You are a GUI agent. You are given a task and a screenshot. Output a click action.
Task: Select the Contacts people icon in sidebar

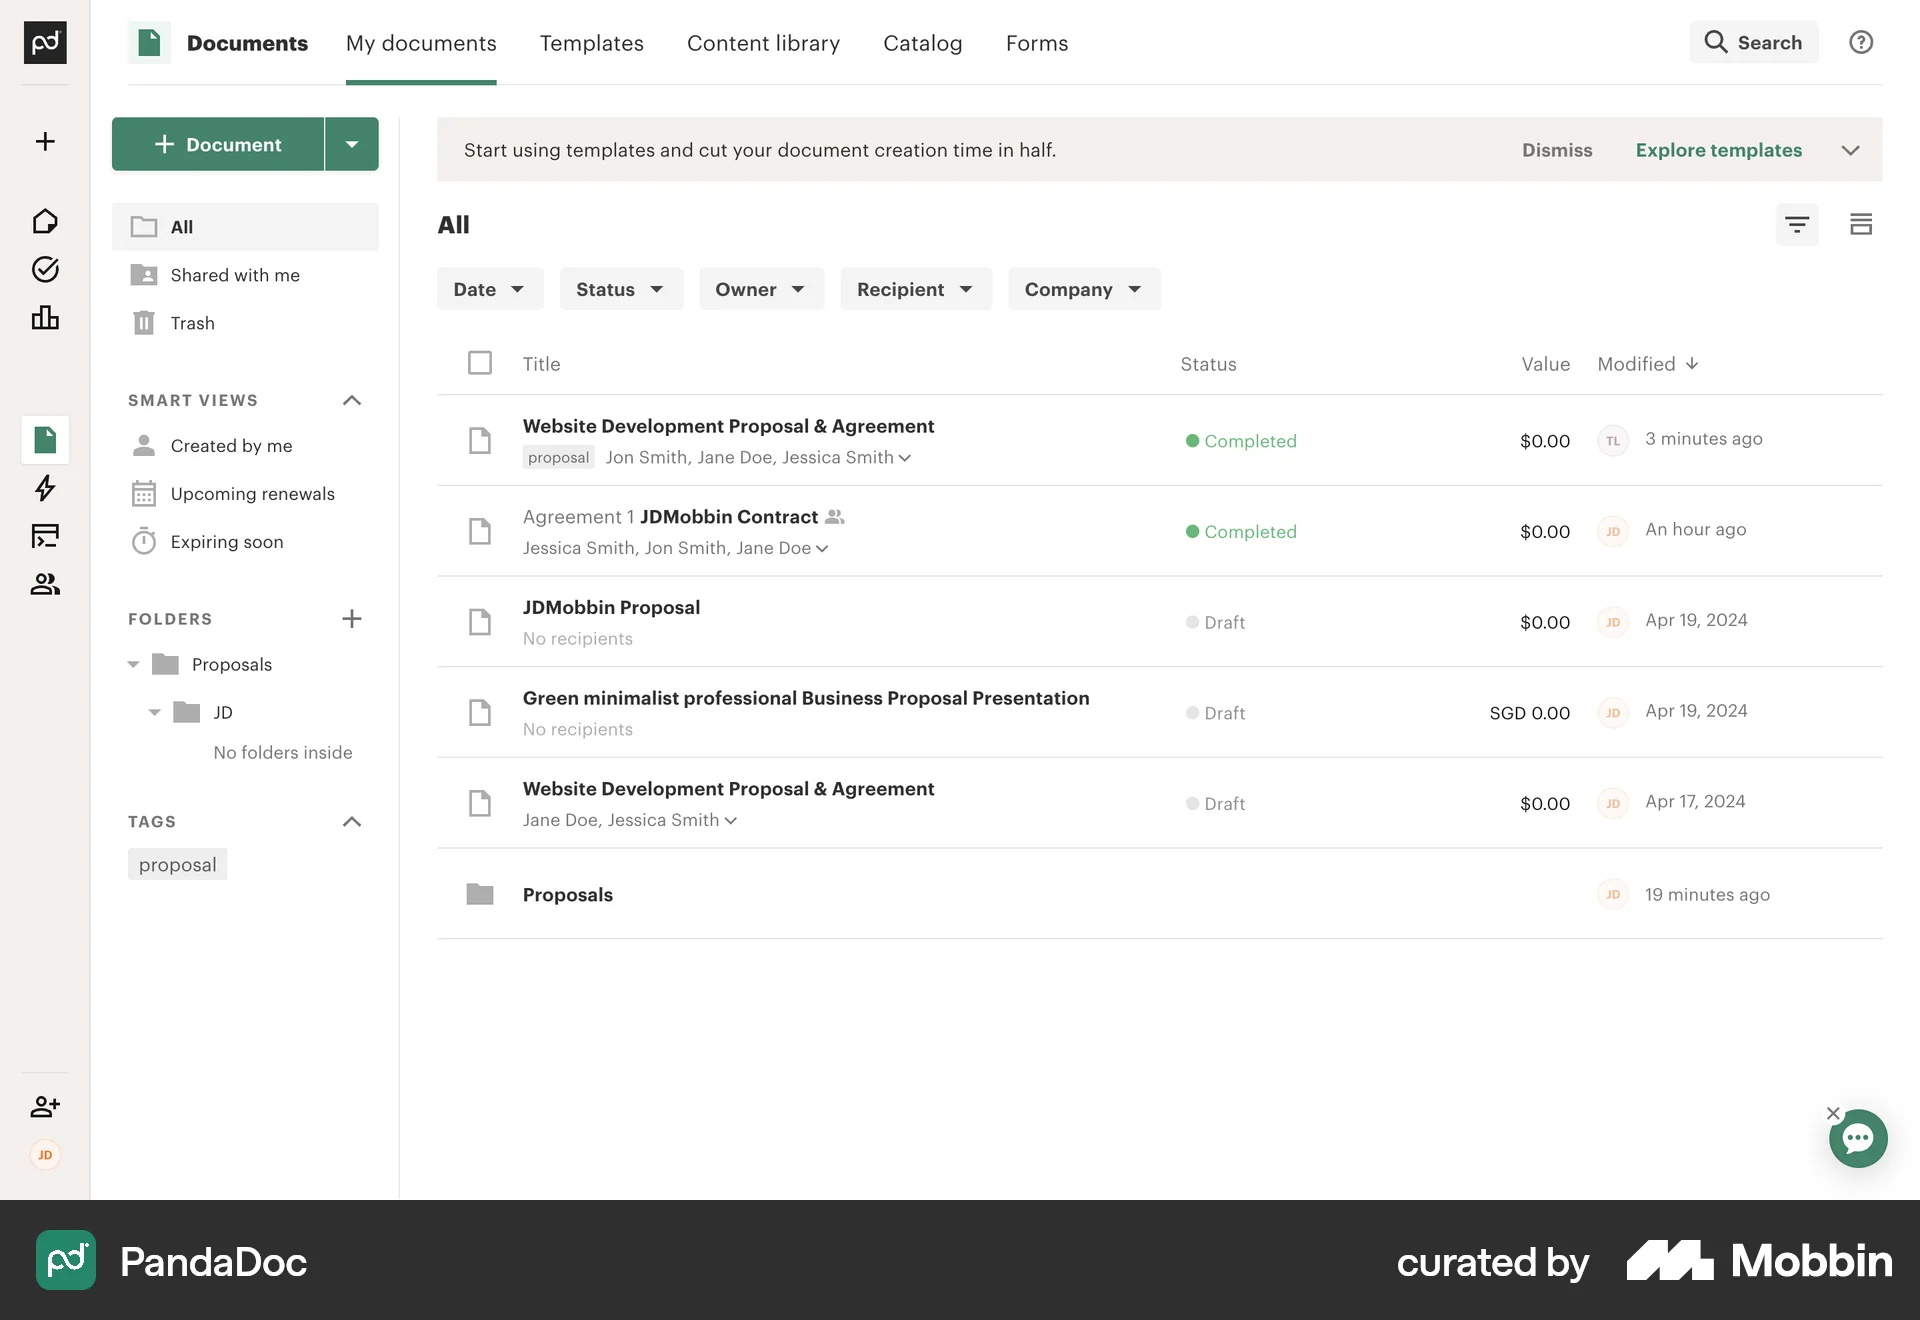[x=45, y=584]
